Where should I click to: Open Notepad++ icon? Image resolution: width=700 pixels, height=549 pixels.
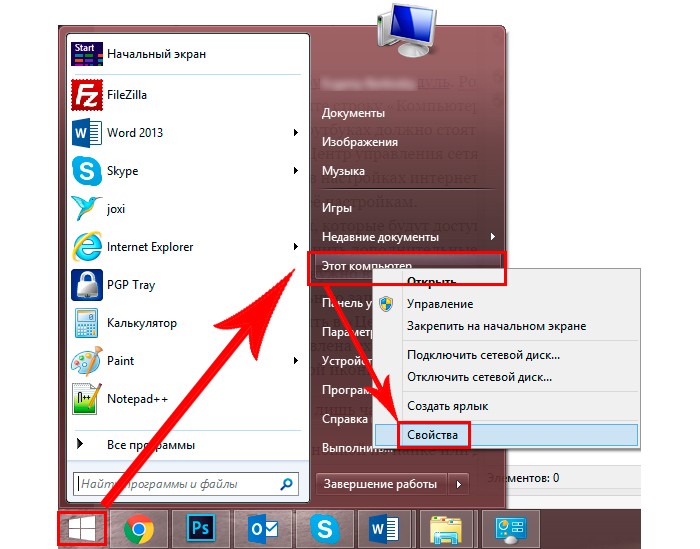[x=87, y=399]
